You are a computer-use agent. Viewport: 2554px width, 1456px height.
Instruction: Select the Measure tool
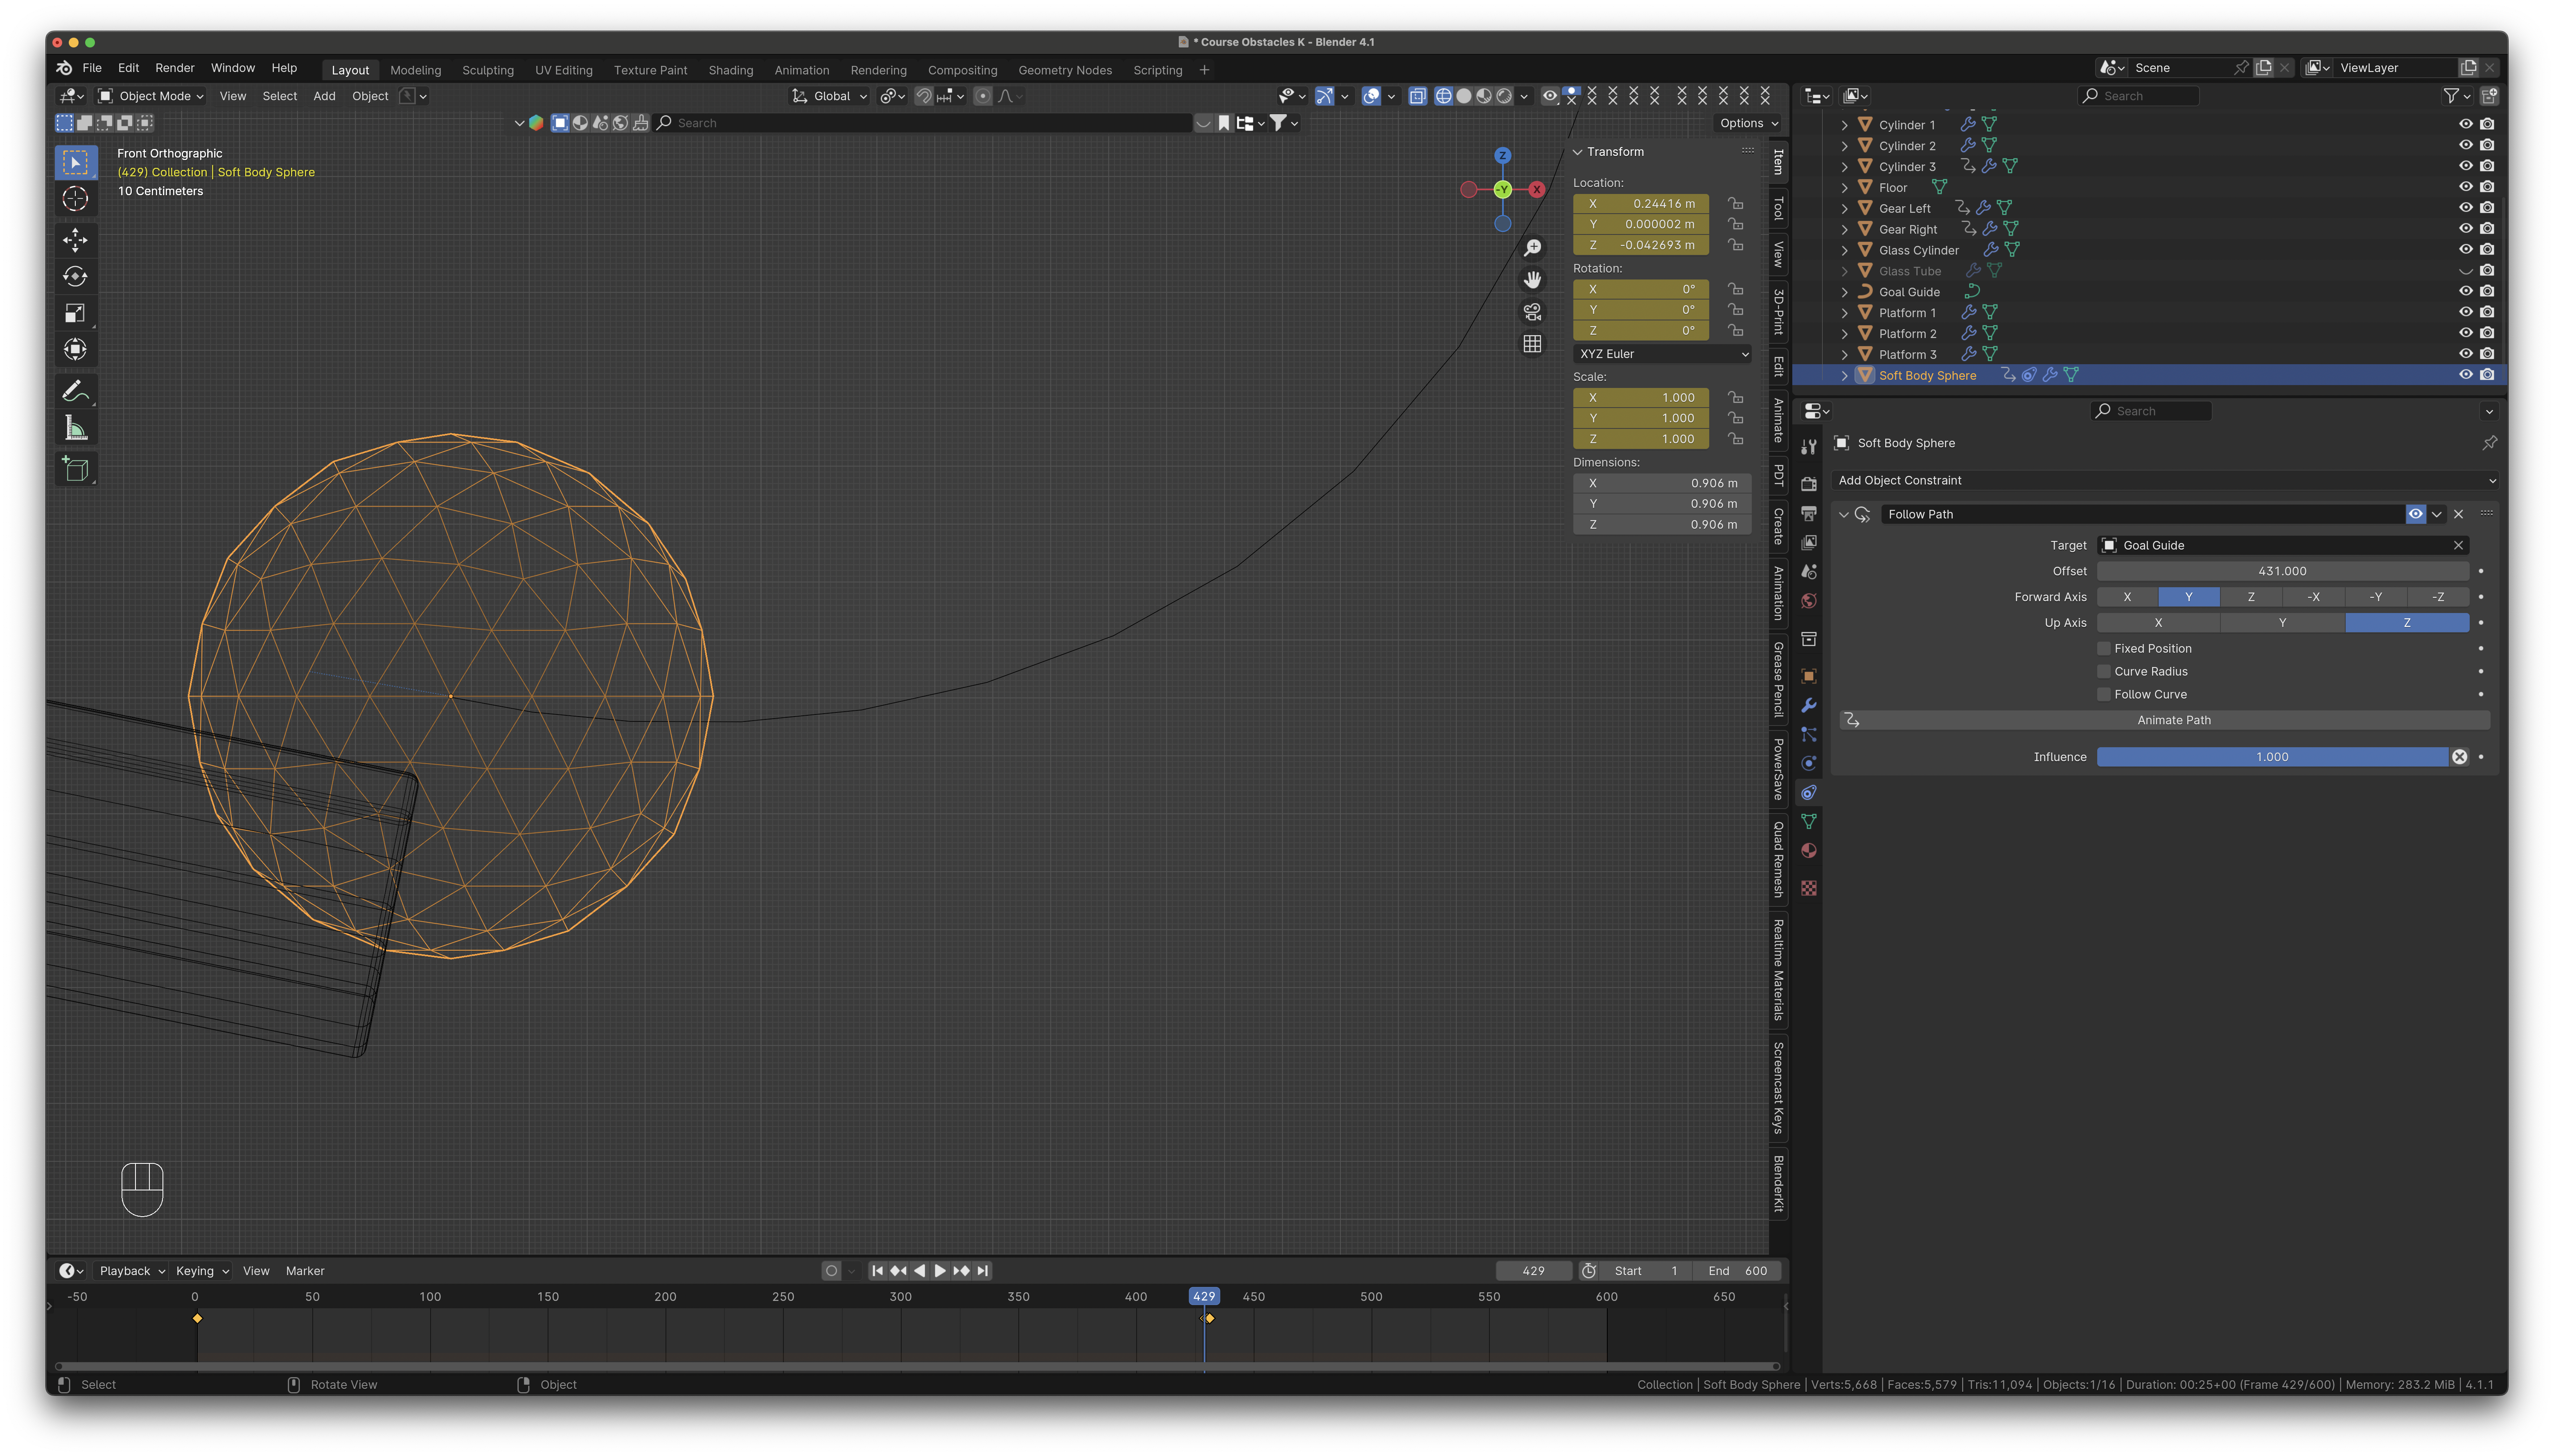click(75, 429)
